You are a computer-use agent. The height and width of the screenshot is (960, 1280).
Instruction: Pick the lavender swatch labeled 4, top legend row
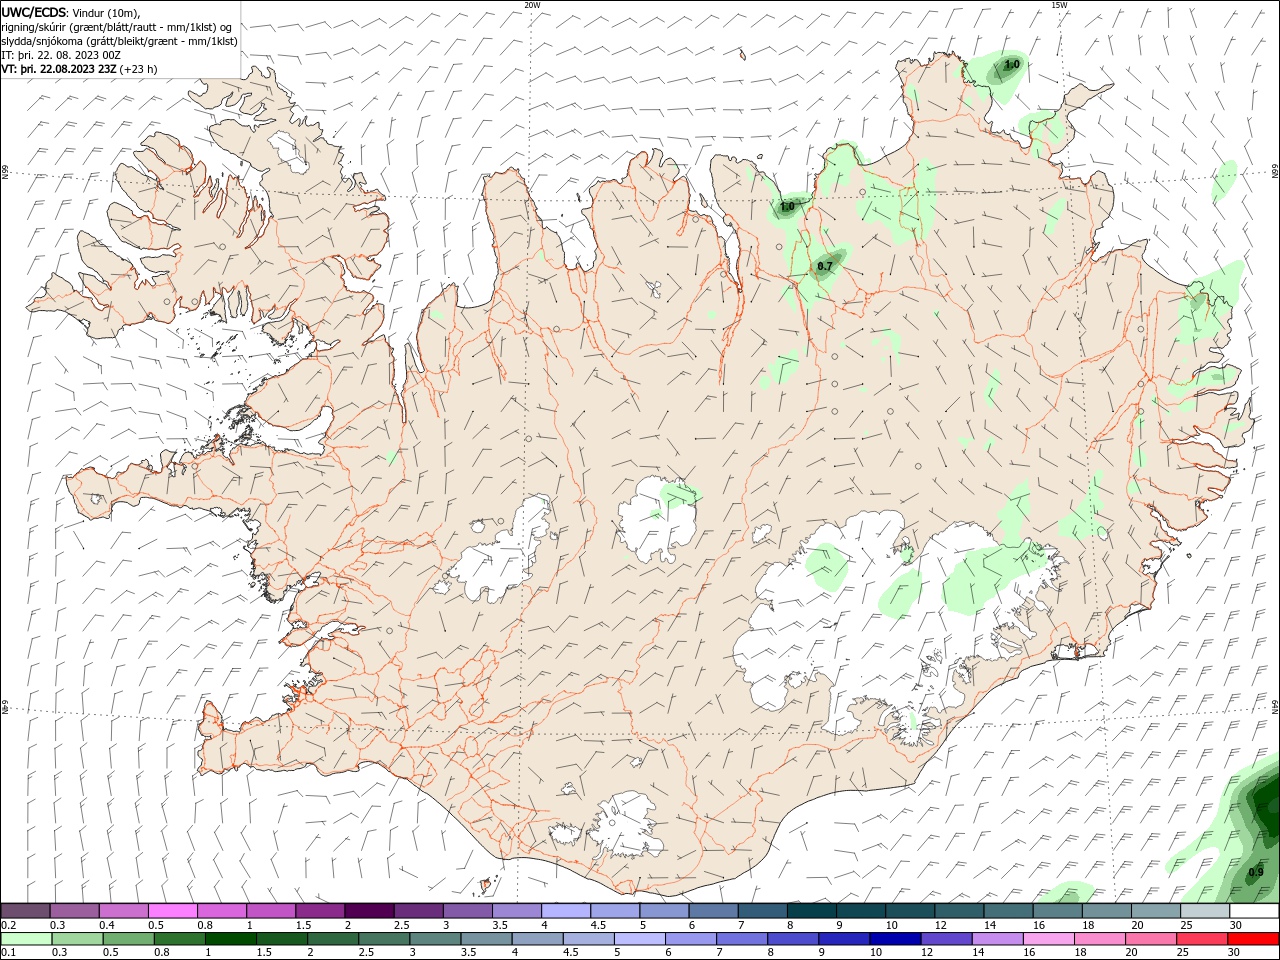point(566,911)
